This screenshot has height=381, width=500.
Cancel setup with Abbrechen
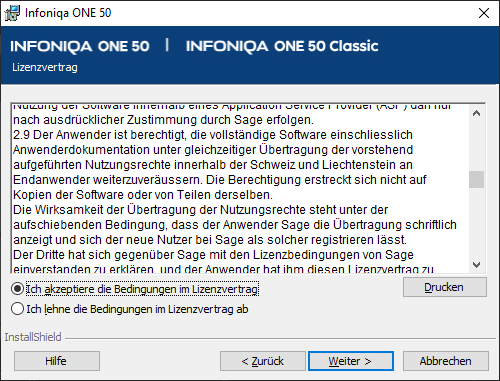pos(446,361)
